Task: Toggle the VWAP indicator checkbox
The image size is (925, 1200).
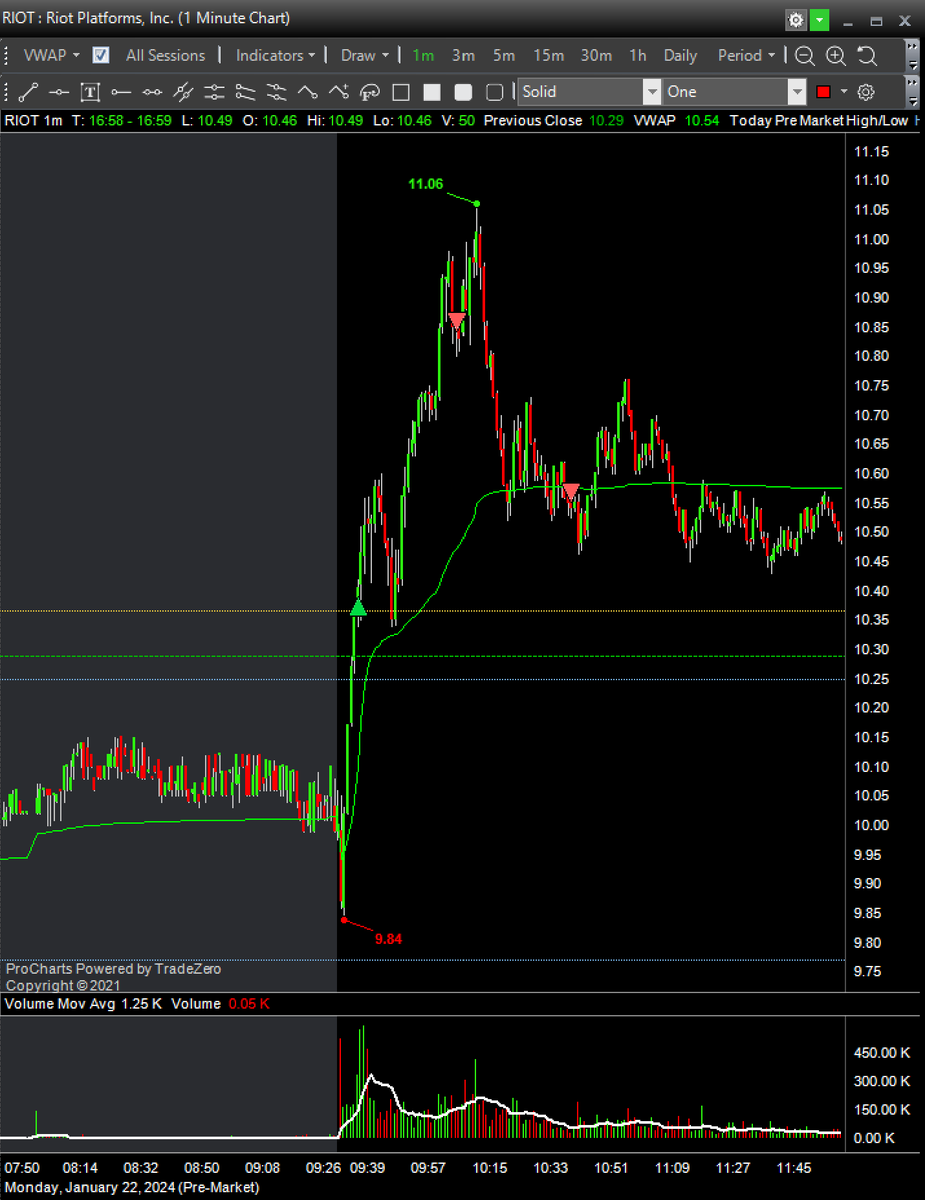Action: tap(100, 55)
